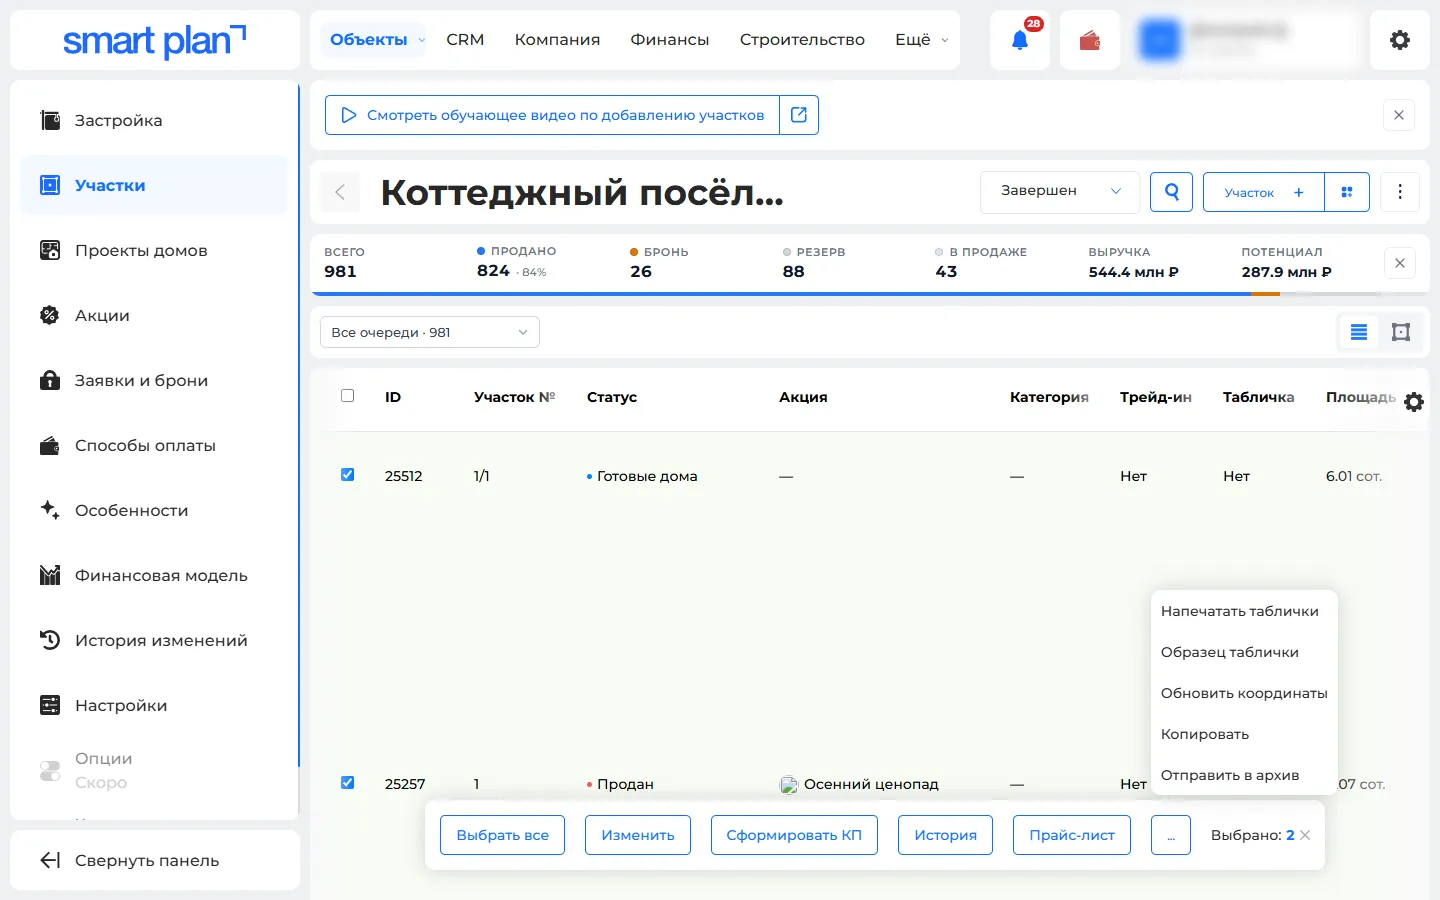Close the statistics summary bar
The image size is (1440, 900).
pyautogui.click(x=1400, y=263)
